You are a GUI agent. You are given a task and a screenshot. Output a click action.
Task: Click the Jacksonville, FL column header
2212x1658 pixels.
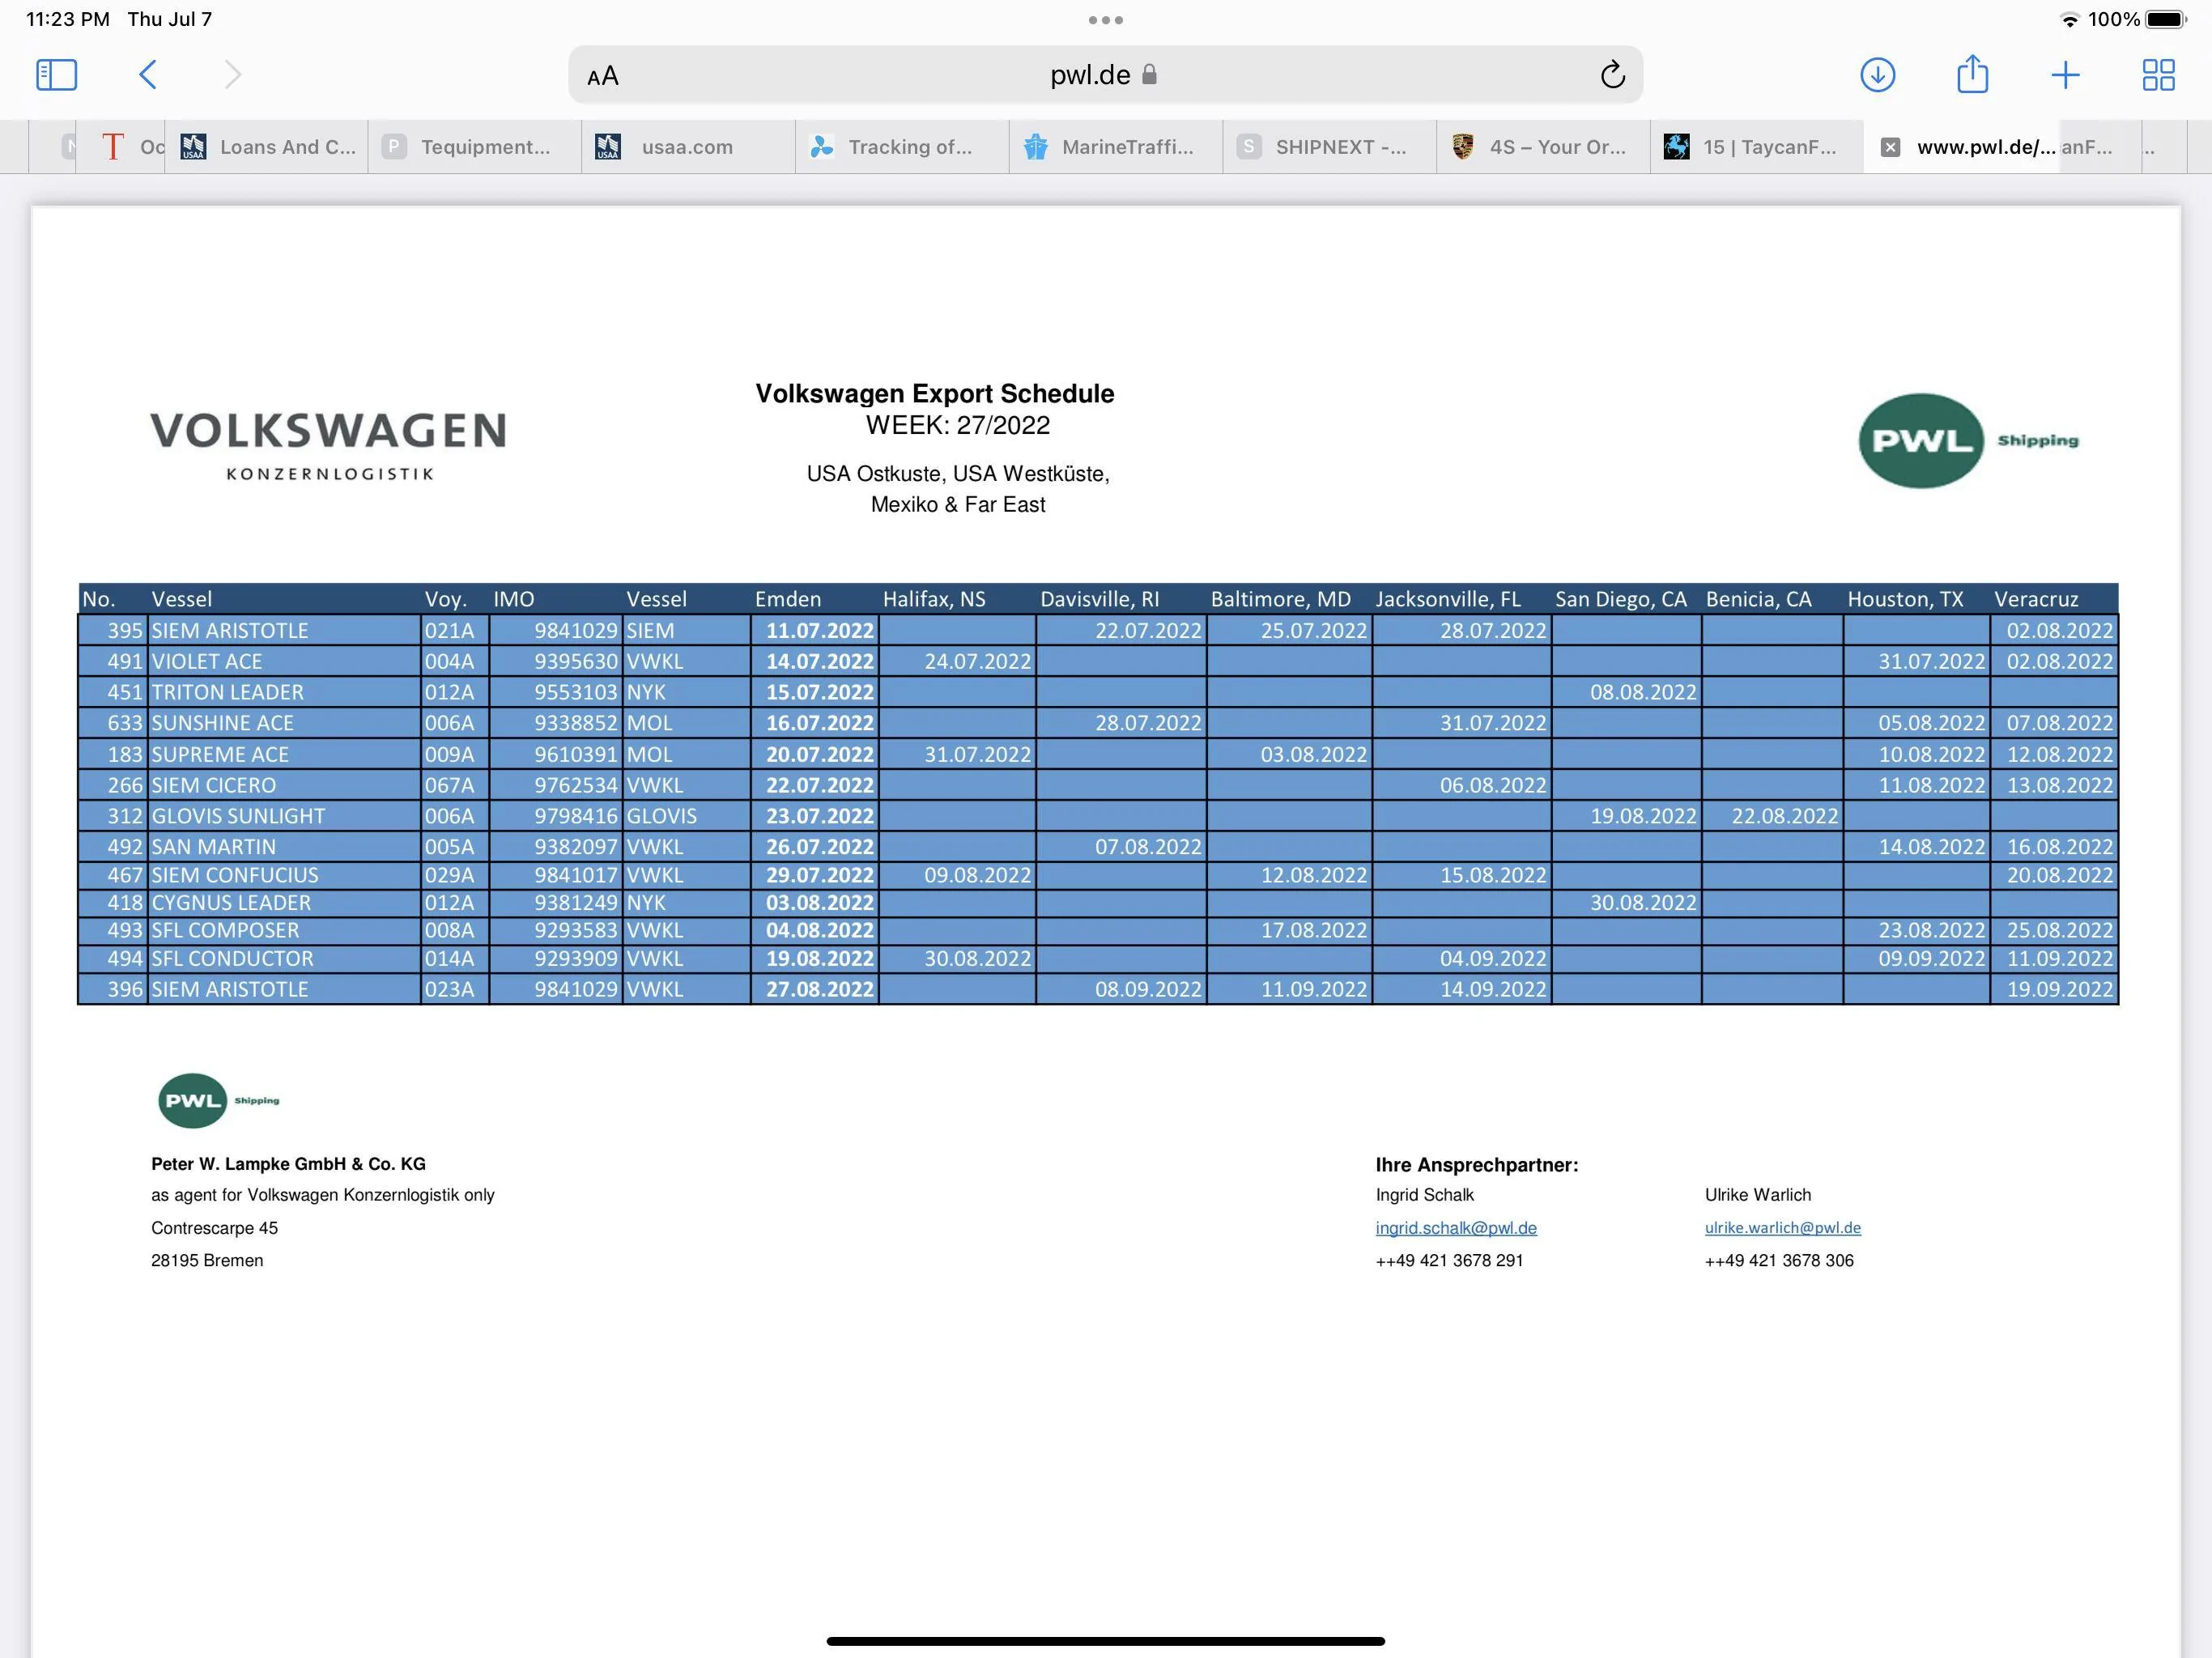click(x=1448, y=599)
